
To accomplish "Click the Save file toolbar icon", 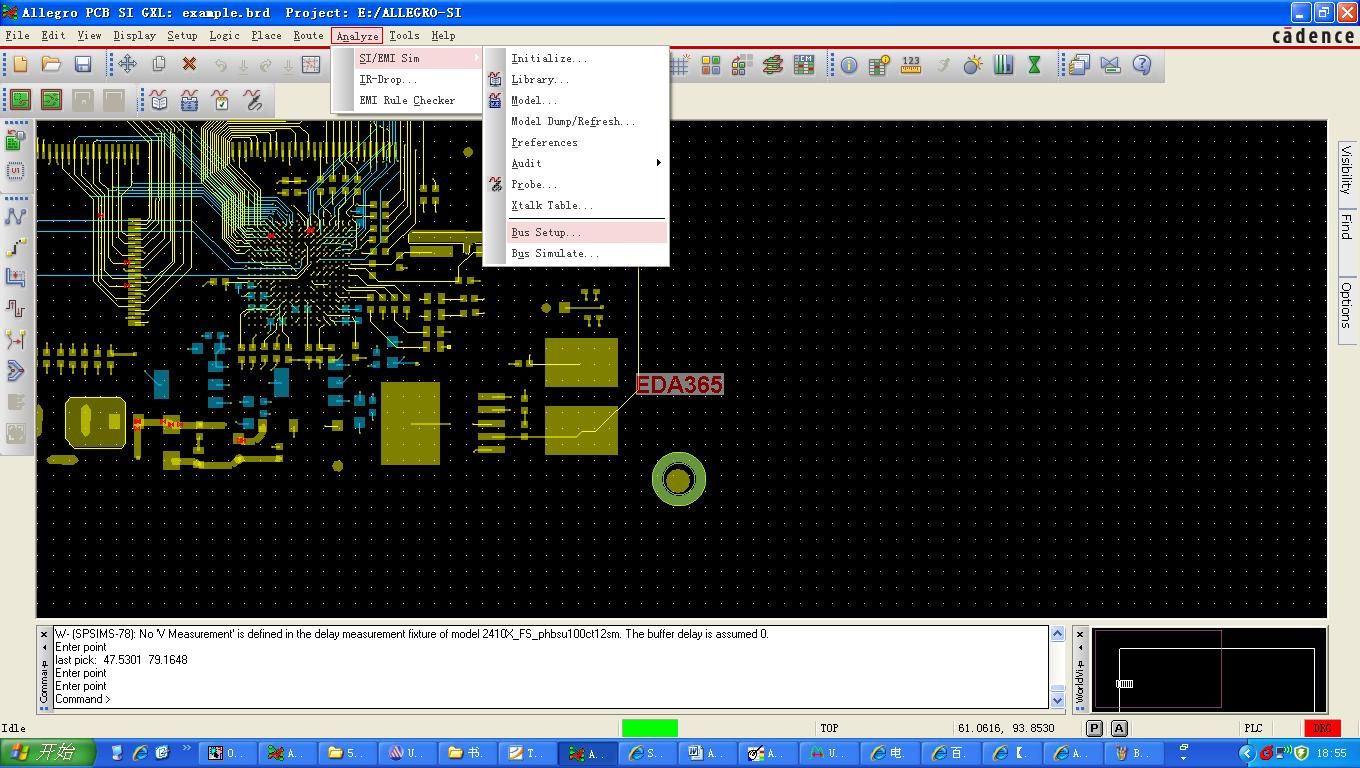I will tap(83, 65).
